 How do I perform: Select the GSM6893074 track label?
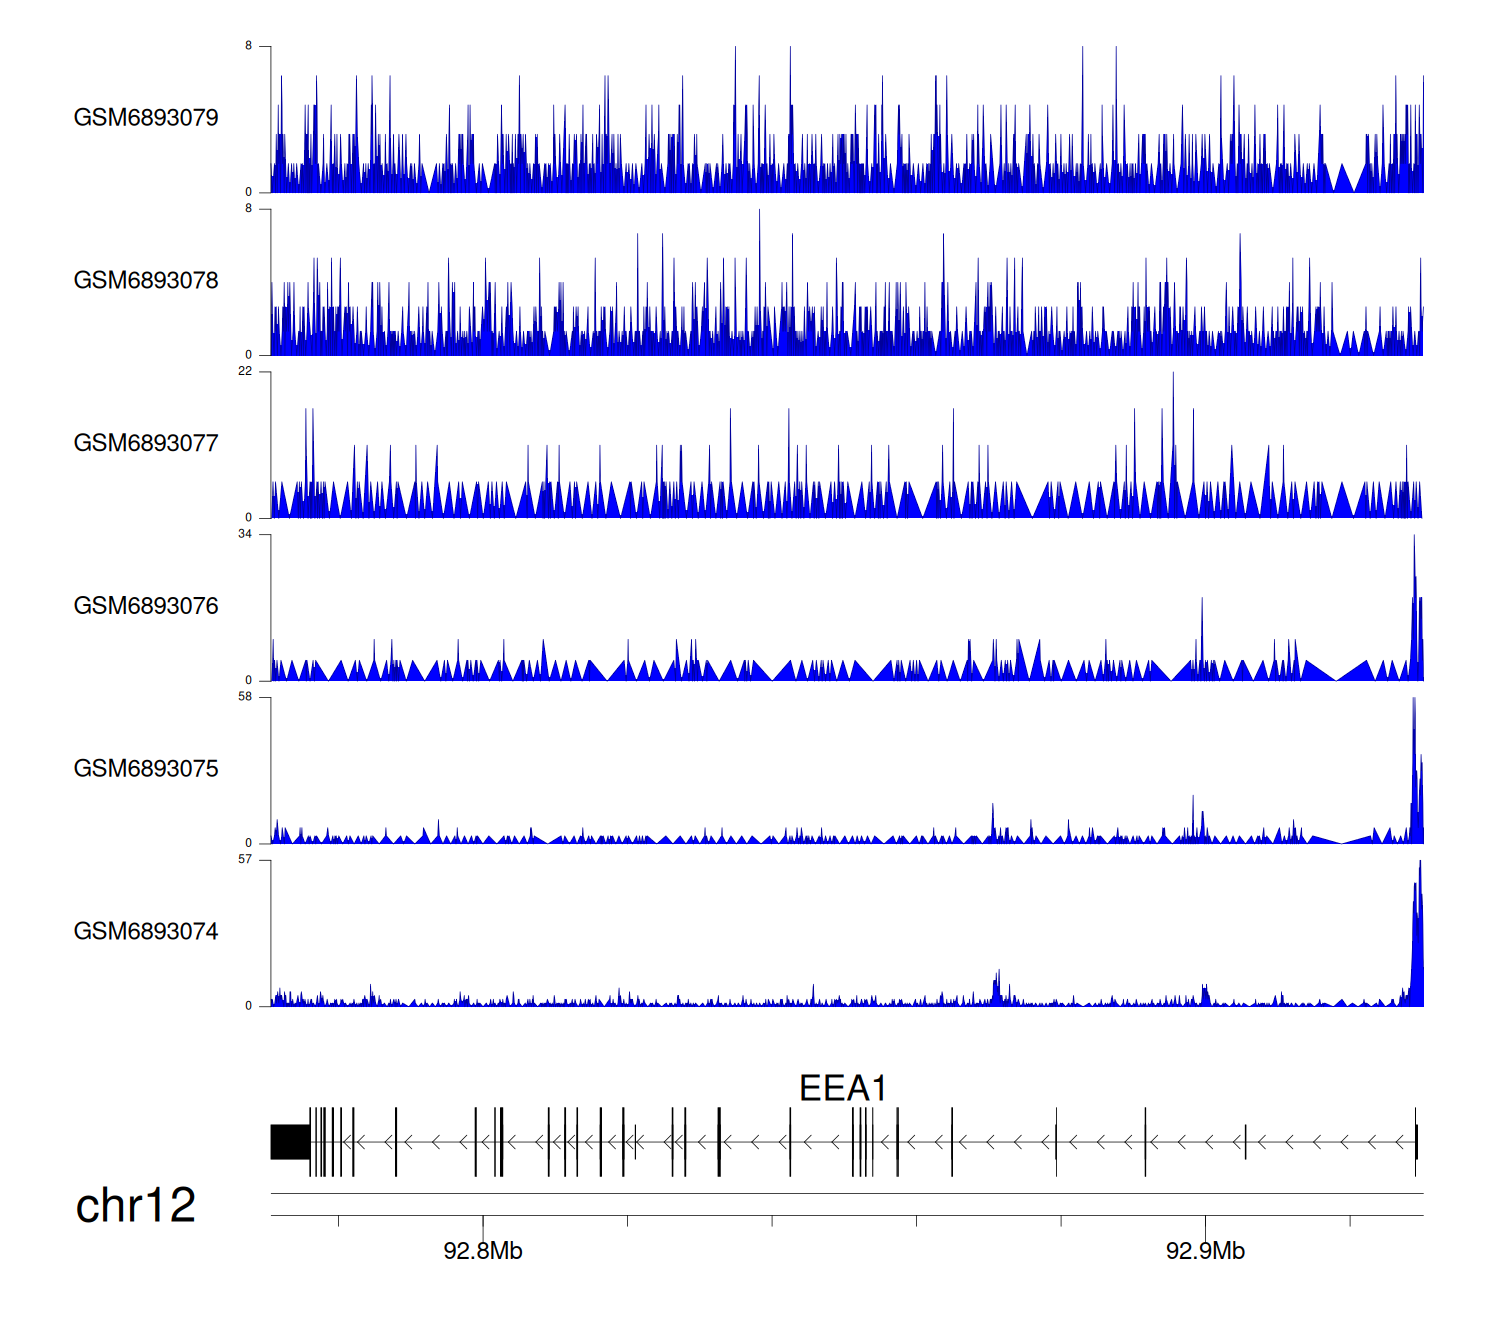coord(146,932)
